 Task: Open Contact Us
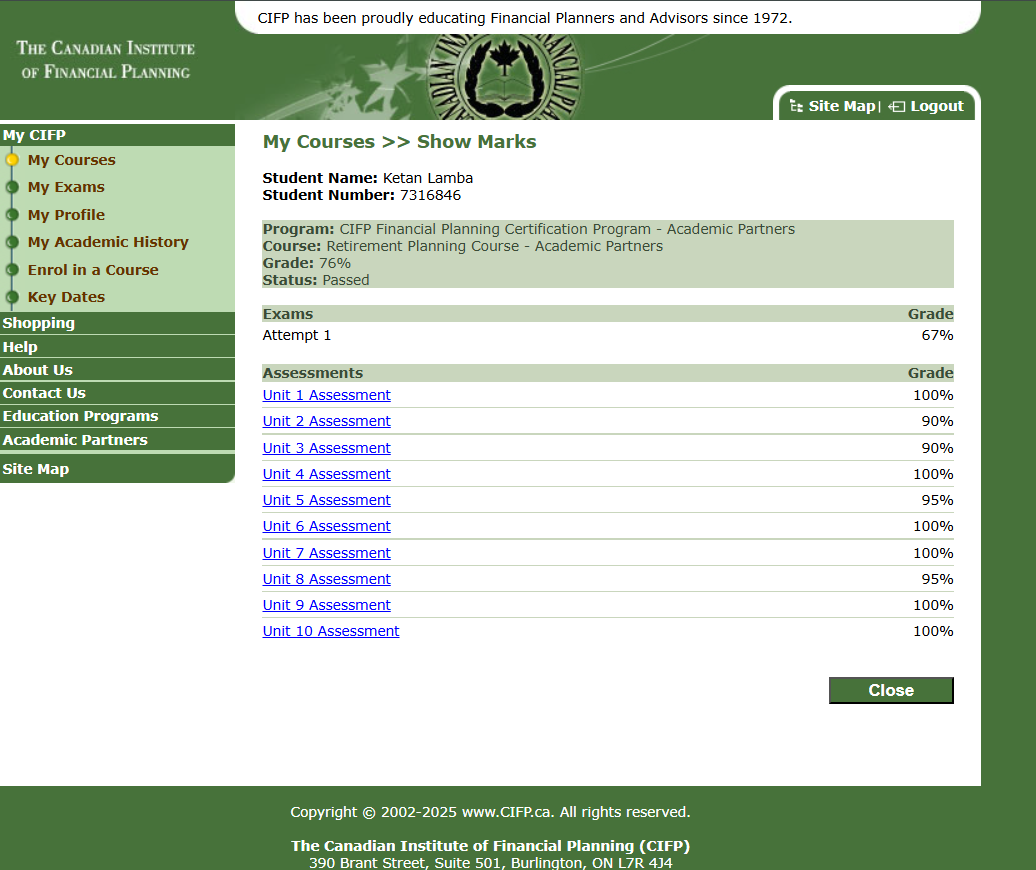tap(117, 393)
